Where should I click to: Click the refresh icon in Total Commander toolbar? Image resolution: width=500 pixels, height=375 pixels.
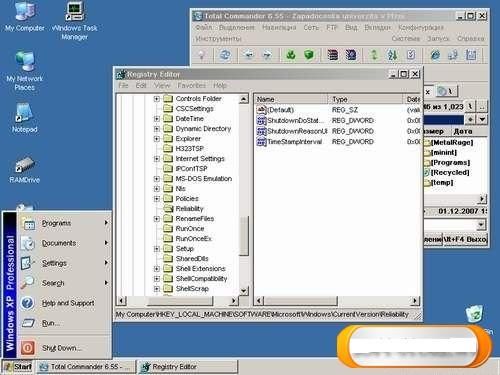[225, 55]
